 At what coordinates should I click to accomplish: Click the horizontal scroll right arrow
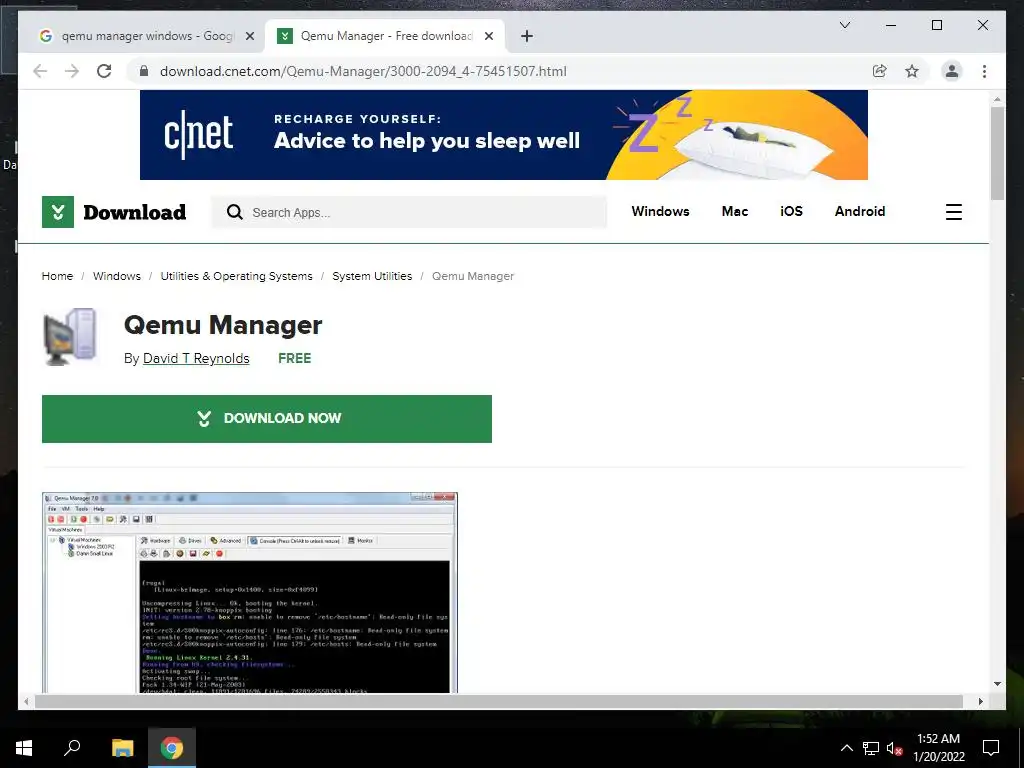pyautogui.click(x=980, y=701)
